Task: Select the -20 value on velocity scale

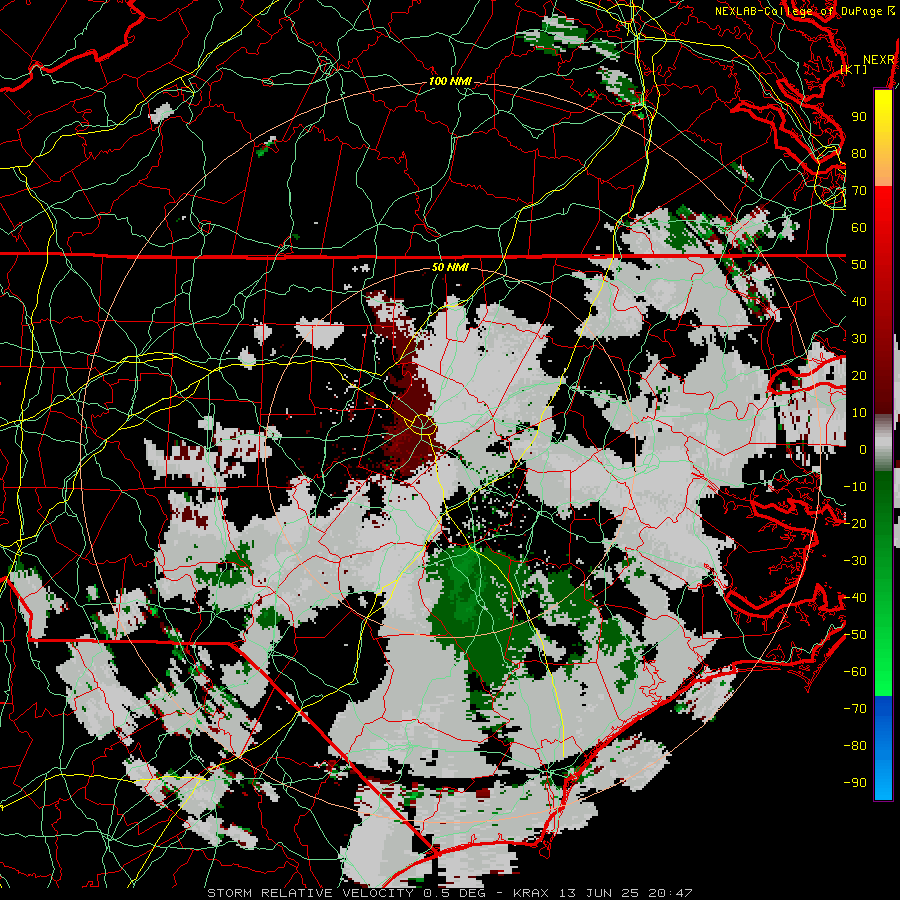Action: pos(855,523)
